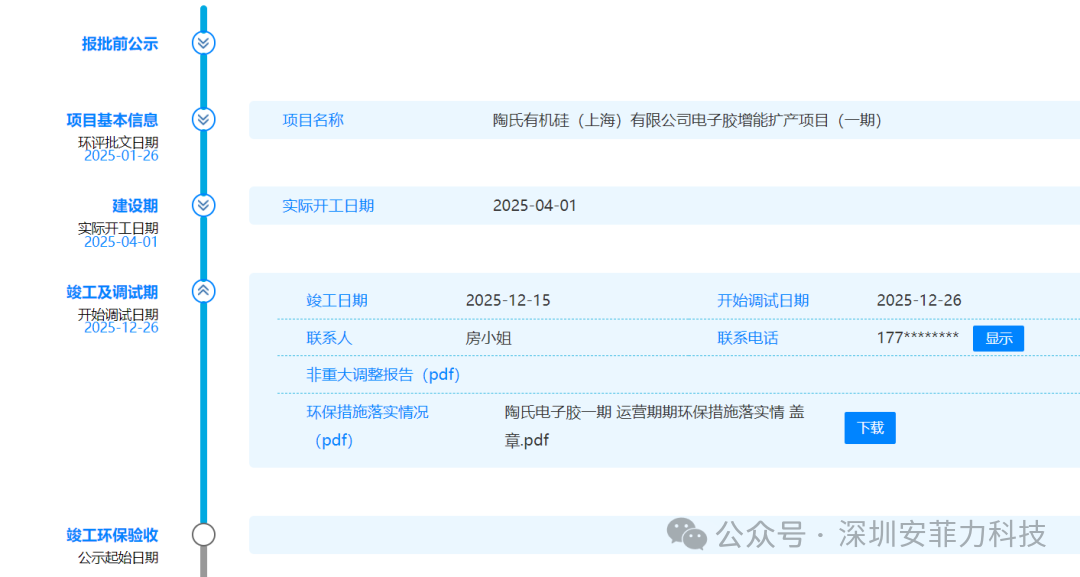
Task: Open the 报批前公示 stage label
Action: click(x=120, y=43)
